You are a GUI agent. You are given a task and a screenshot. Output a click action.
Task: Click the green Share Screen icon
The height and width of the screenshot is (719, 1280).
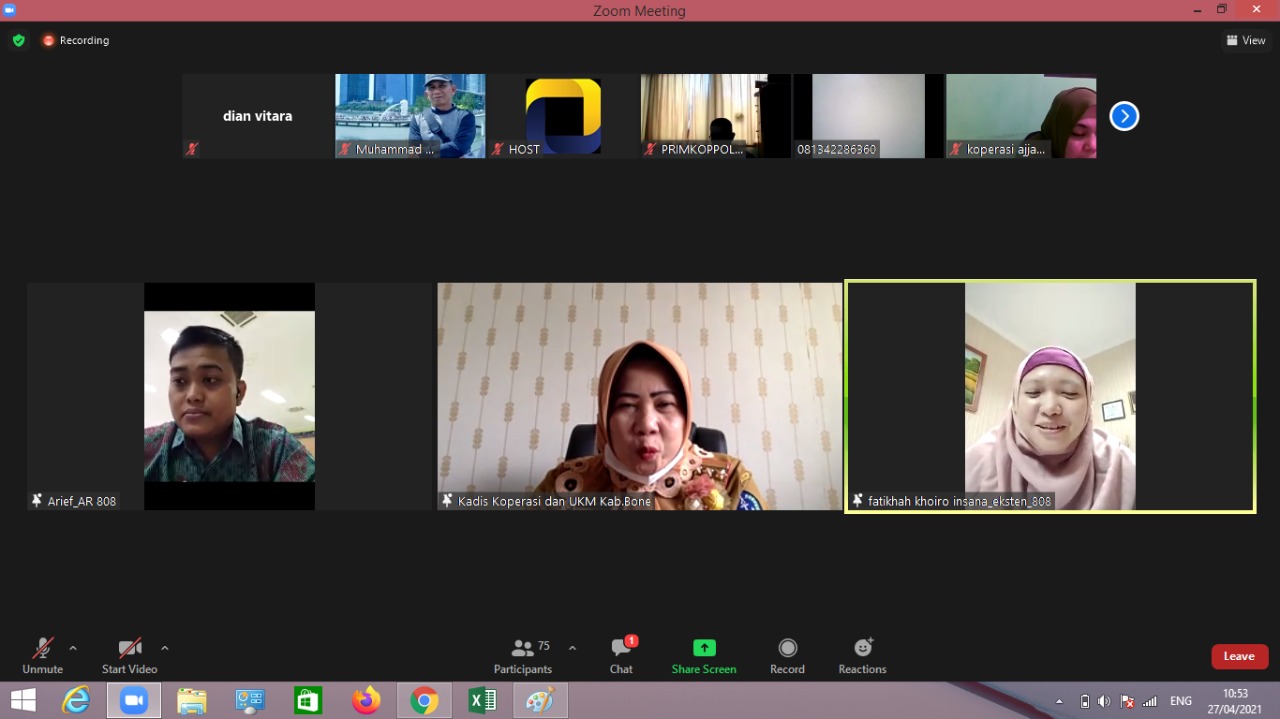704,648
